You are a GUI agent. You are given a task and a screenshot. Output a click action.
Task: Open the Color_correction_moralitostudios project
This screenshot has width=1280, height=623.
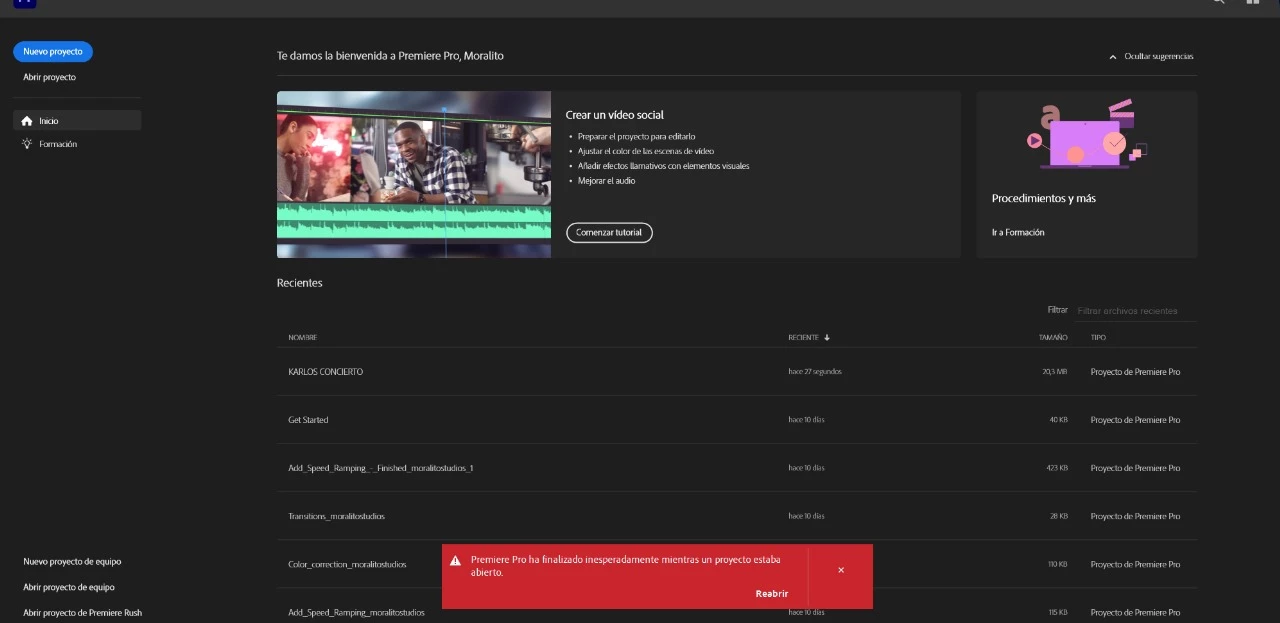[347, 564]
